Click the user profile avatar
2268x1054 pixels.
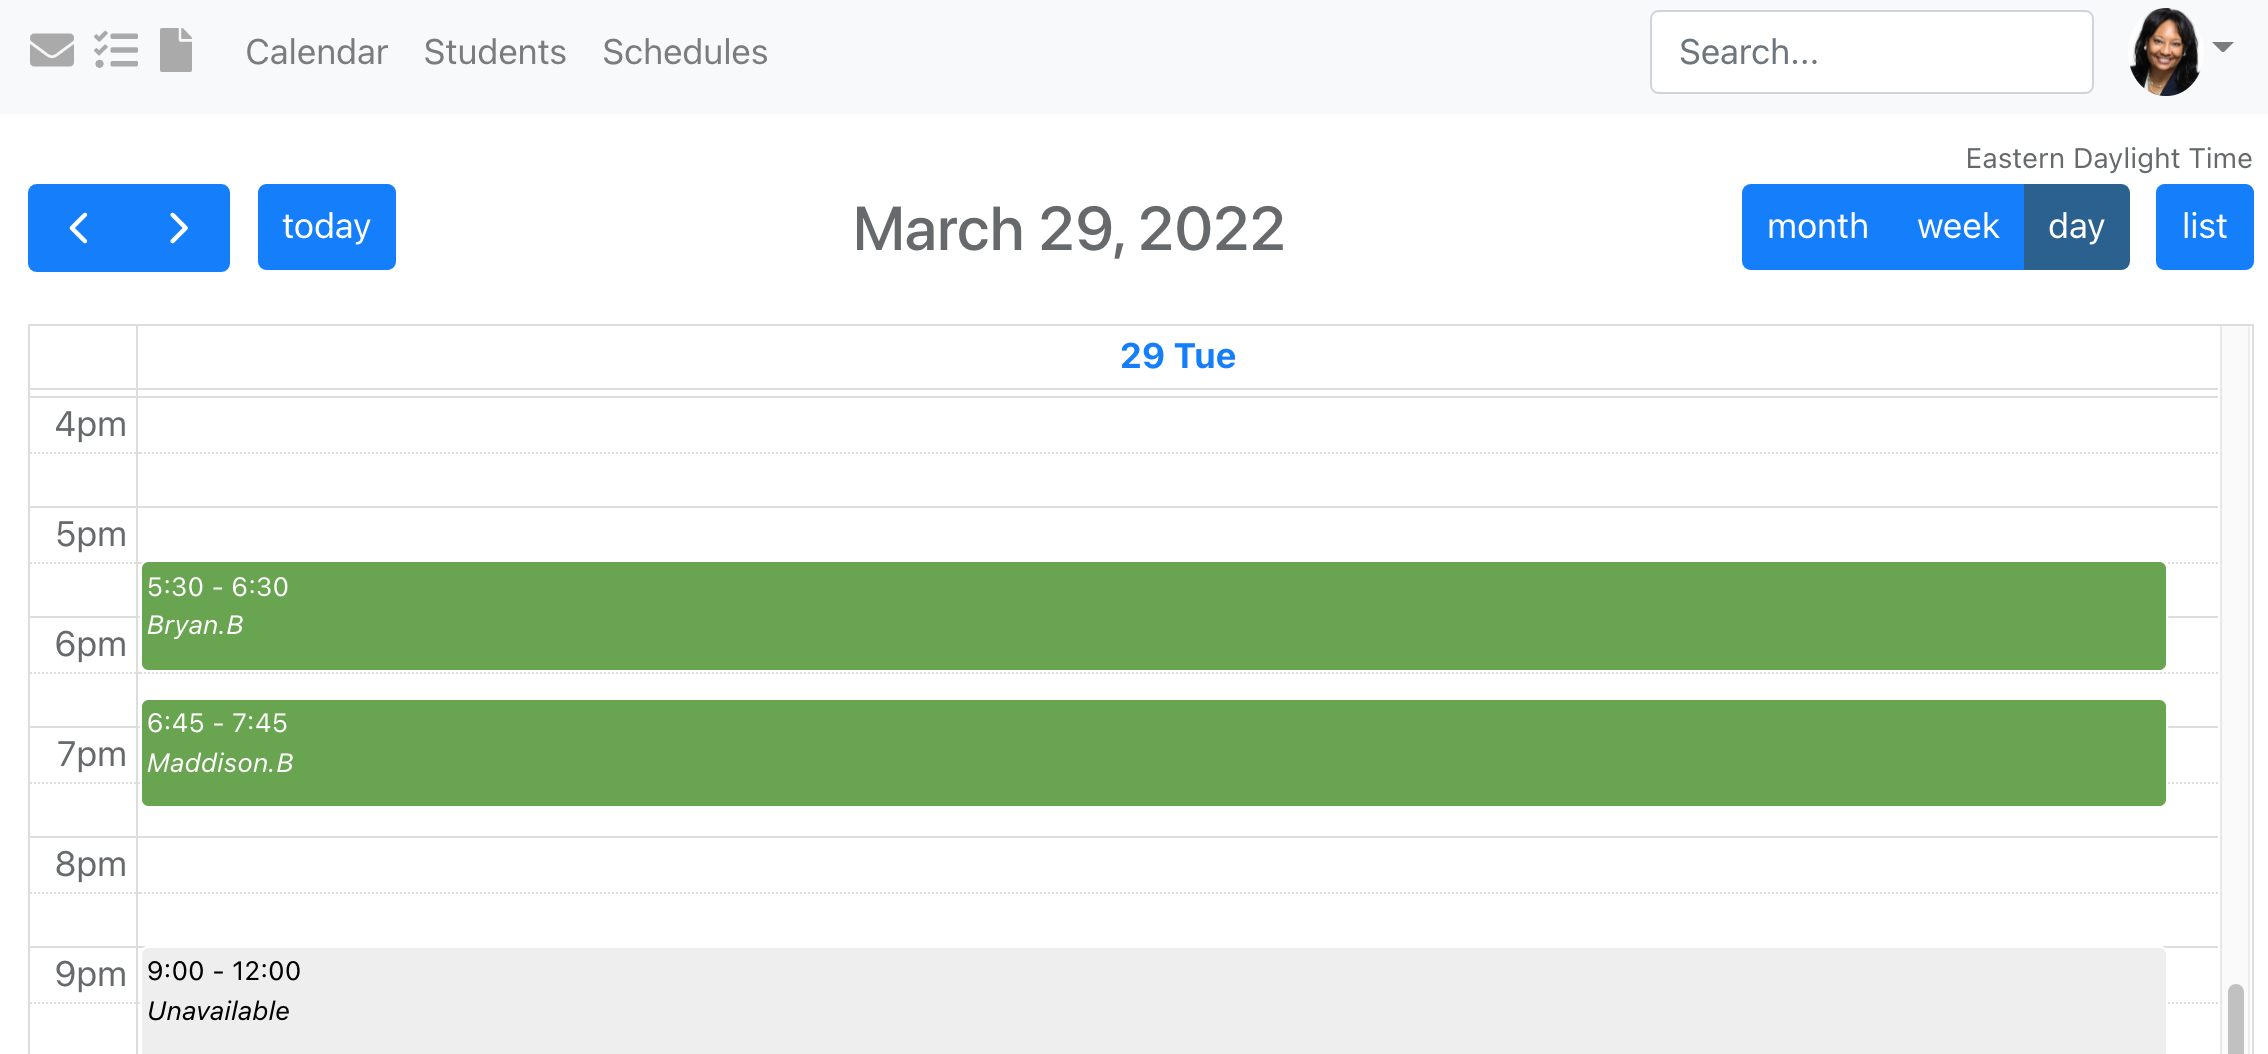[x=2165, y=52]
